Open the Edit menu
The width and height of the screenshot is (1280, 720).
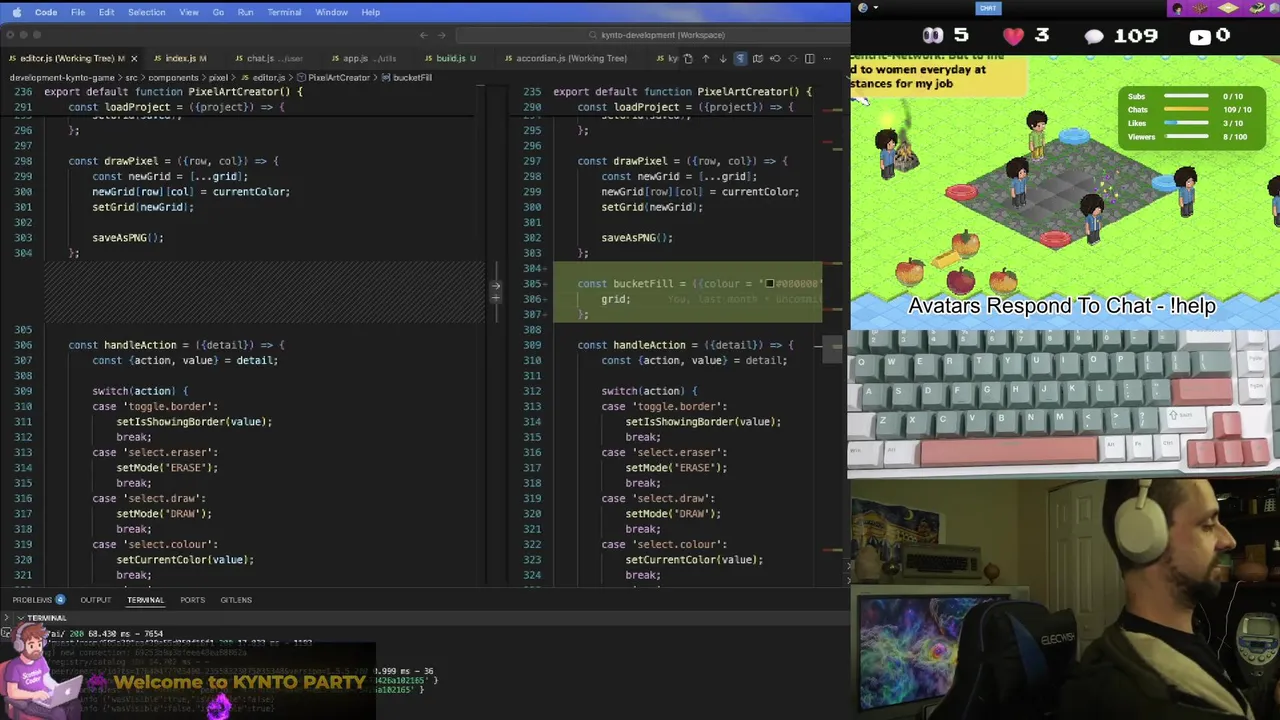tap(106, 12)
